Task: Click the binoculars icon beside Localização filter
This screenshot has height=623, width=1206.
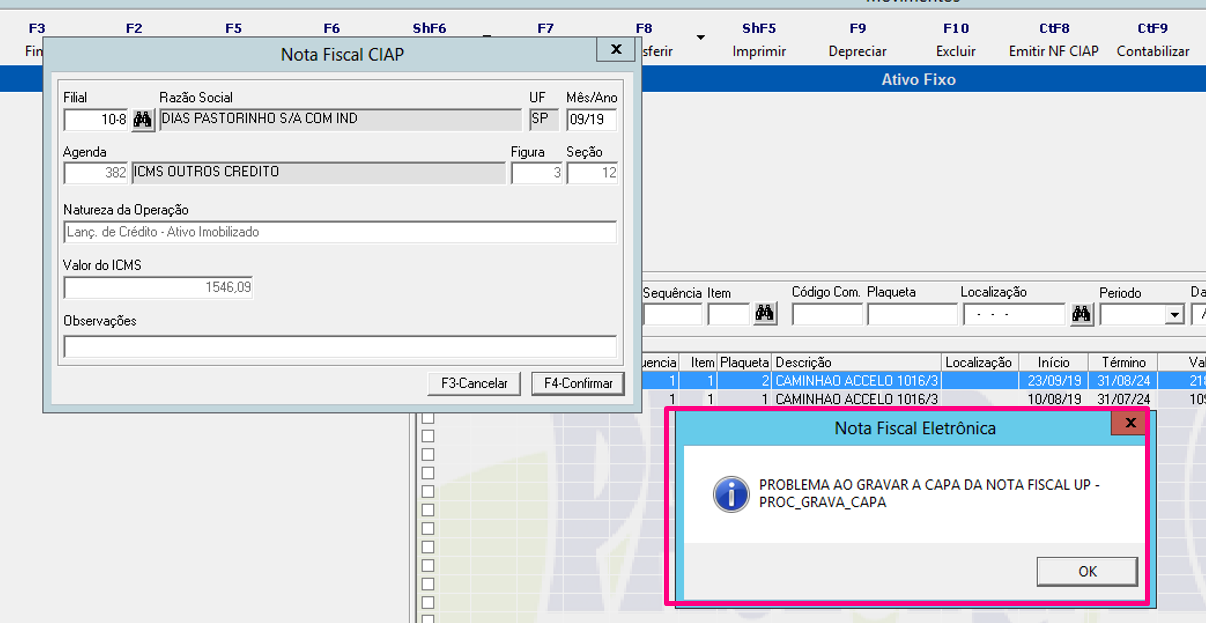Action: tap(1081, 314)
